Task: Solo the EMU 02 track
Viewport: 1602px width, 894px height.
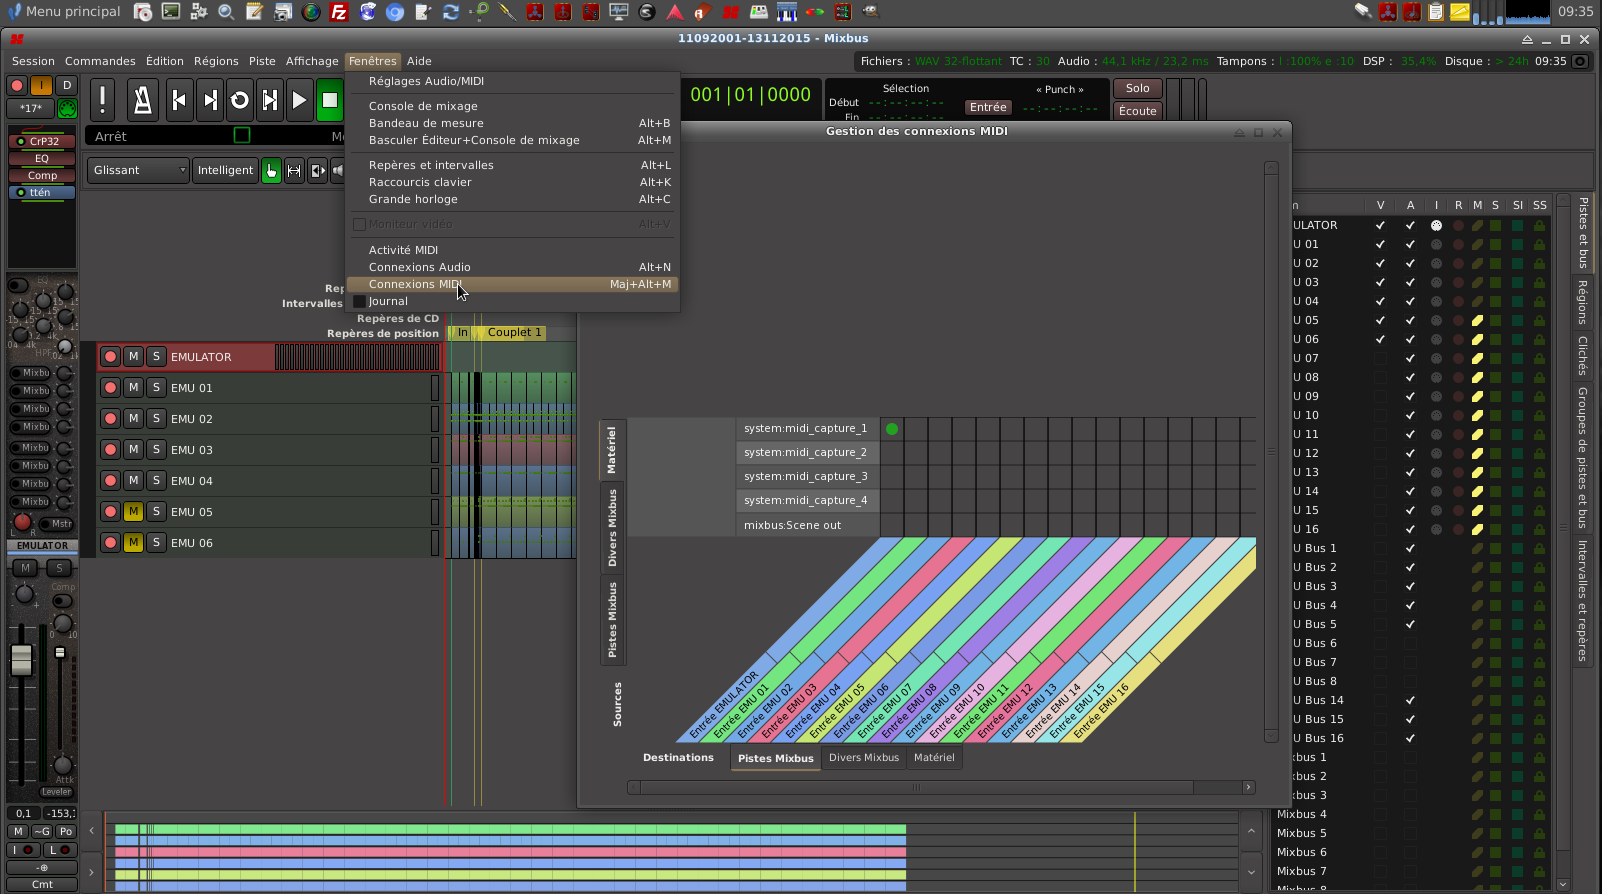Action: pos(156,419)
